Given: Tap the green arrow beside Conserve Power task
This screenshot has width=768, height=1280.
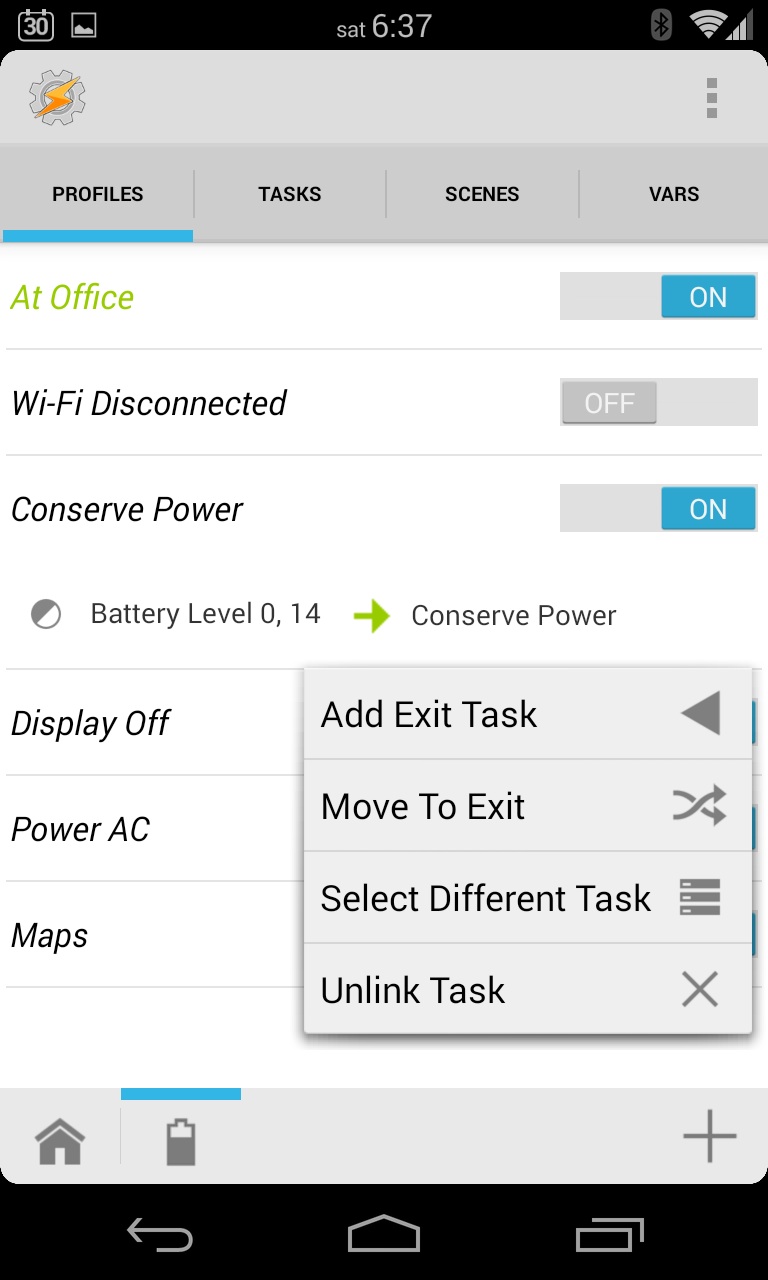Looking at the screenshot, I should [x=371, y=615].
